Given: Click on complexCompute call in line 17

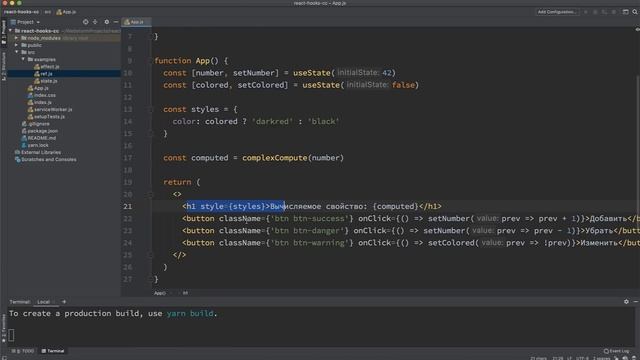Looking at the screenshot, I should coord(274,158).
